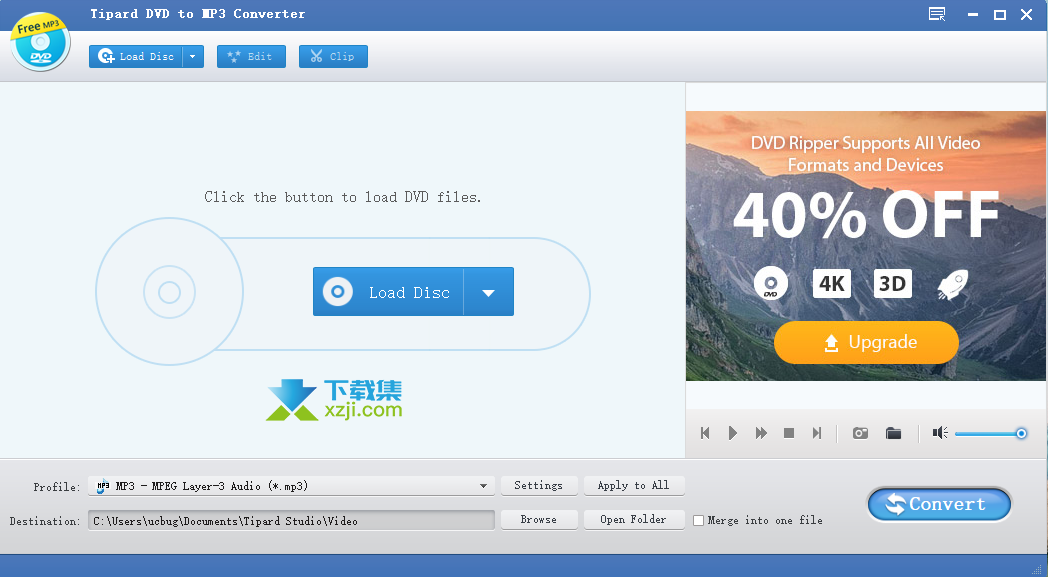Skip to previous chapter in player

[x=704, y=433]
